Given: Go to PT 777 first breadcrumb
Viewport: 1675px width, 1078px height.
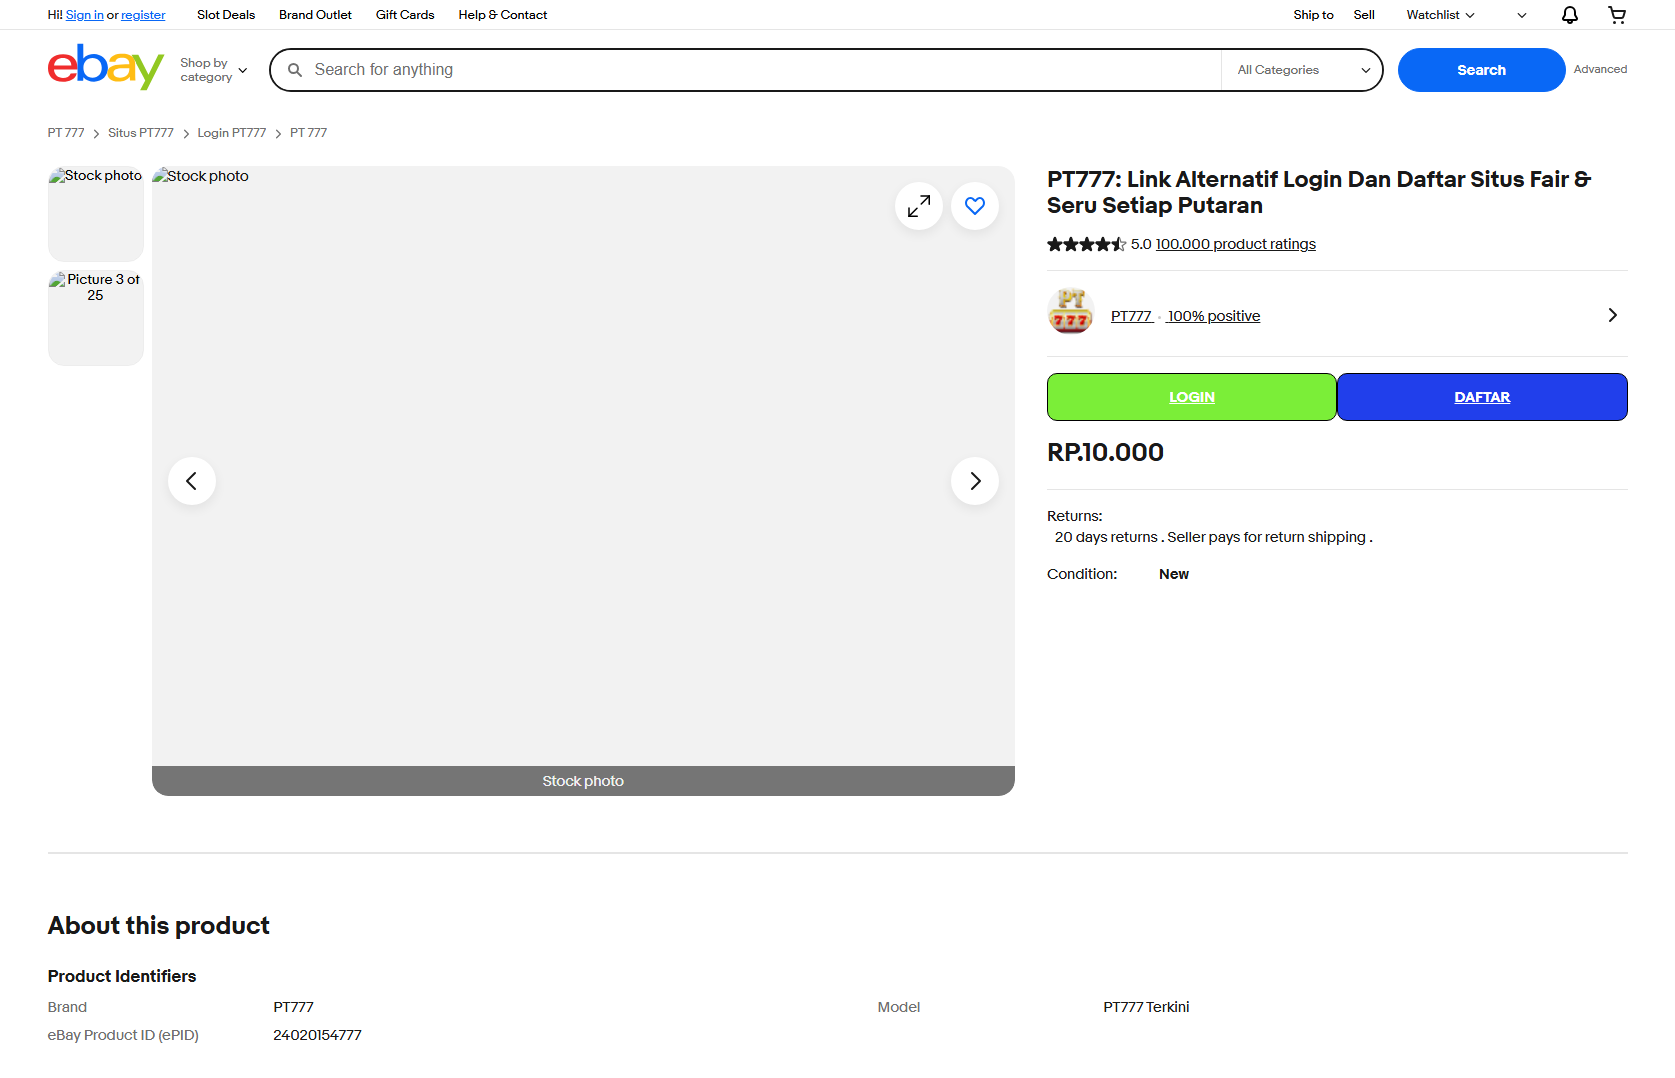Looking at the screenshot, I should point(66,133).
